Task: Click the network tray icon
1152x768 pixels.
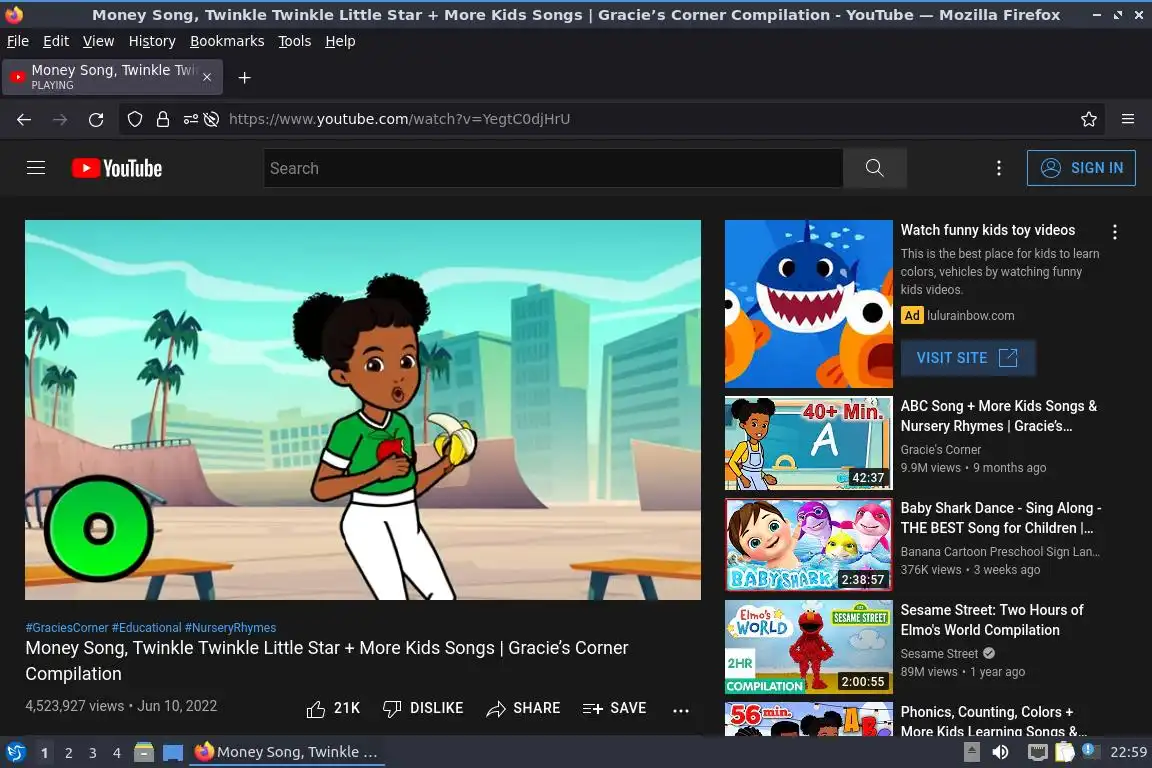Action: (1037, 752)
